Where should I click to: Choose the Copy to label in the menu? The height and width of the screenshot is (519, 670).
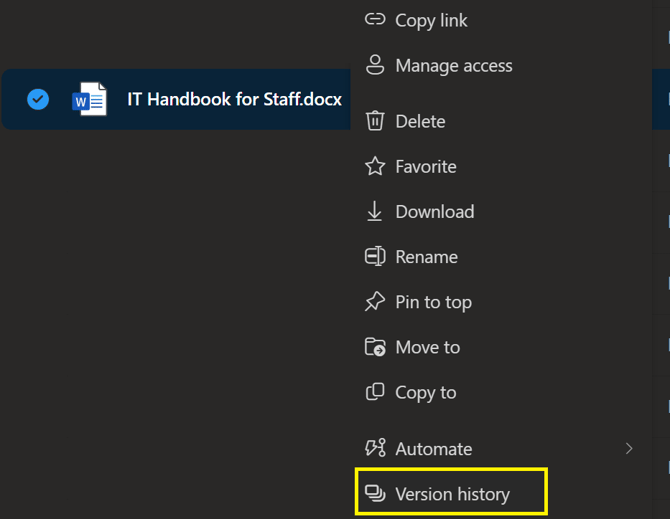click(426, 392)
